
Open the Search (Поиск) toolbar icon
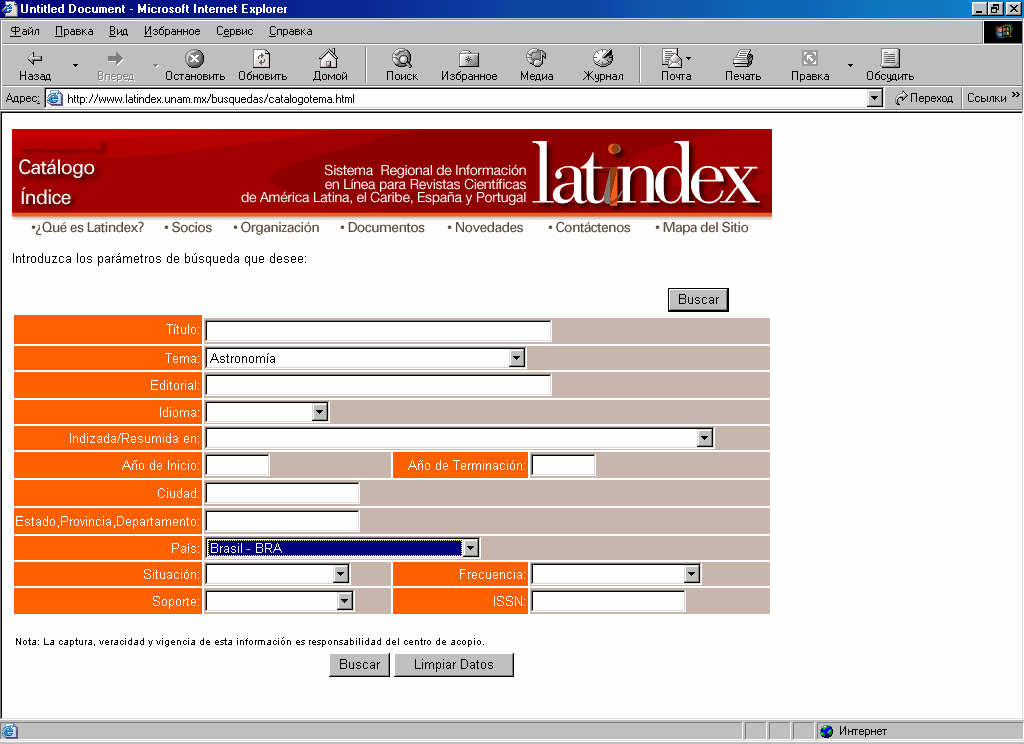coord(402,59)
